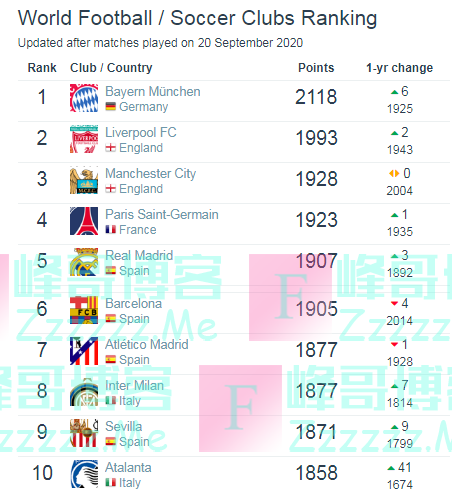Viewport: 452px width, 495px height.
Task: Click the Manchester City eagle crest
Action: point(84,180)
